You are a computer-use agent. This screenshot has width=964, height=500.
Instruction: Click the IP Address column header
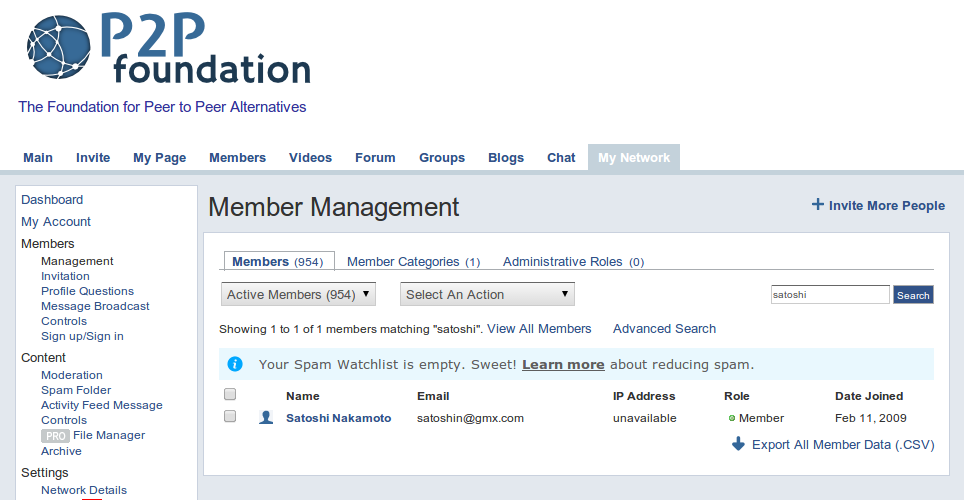(x=644, y=396)
